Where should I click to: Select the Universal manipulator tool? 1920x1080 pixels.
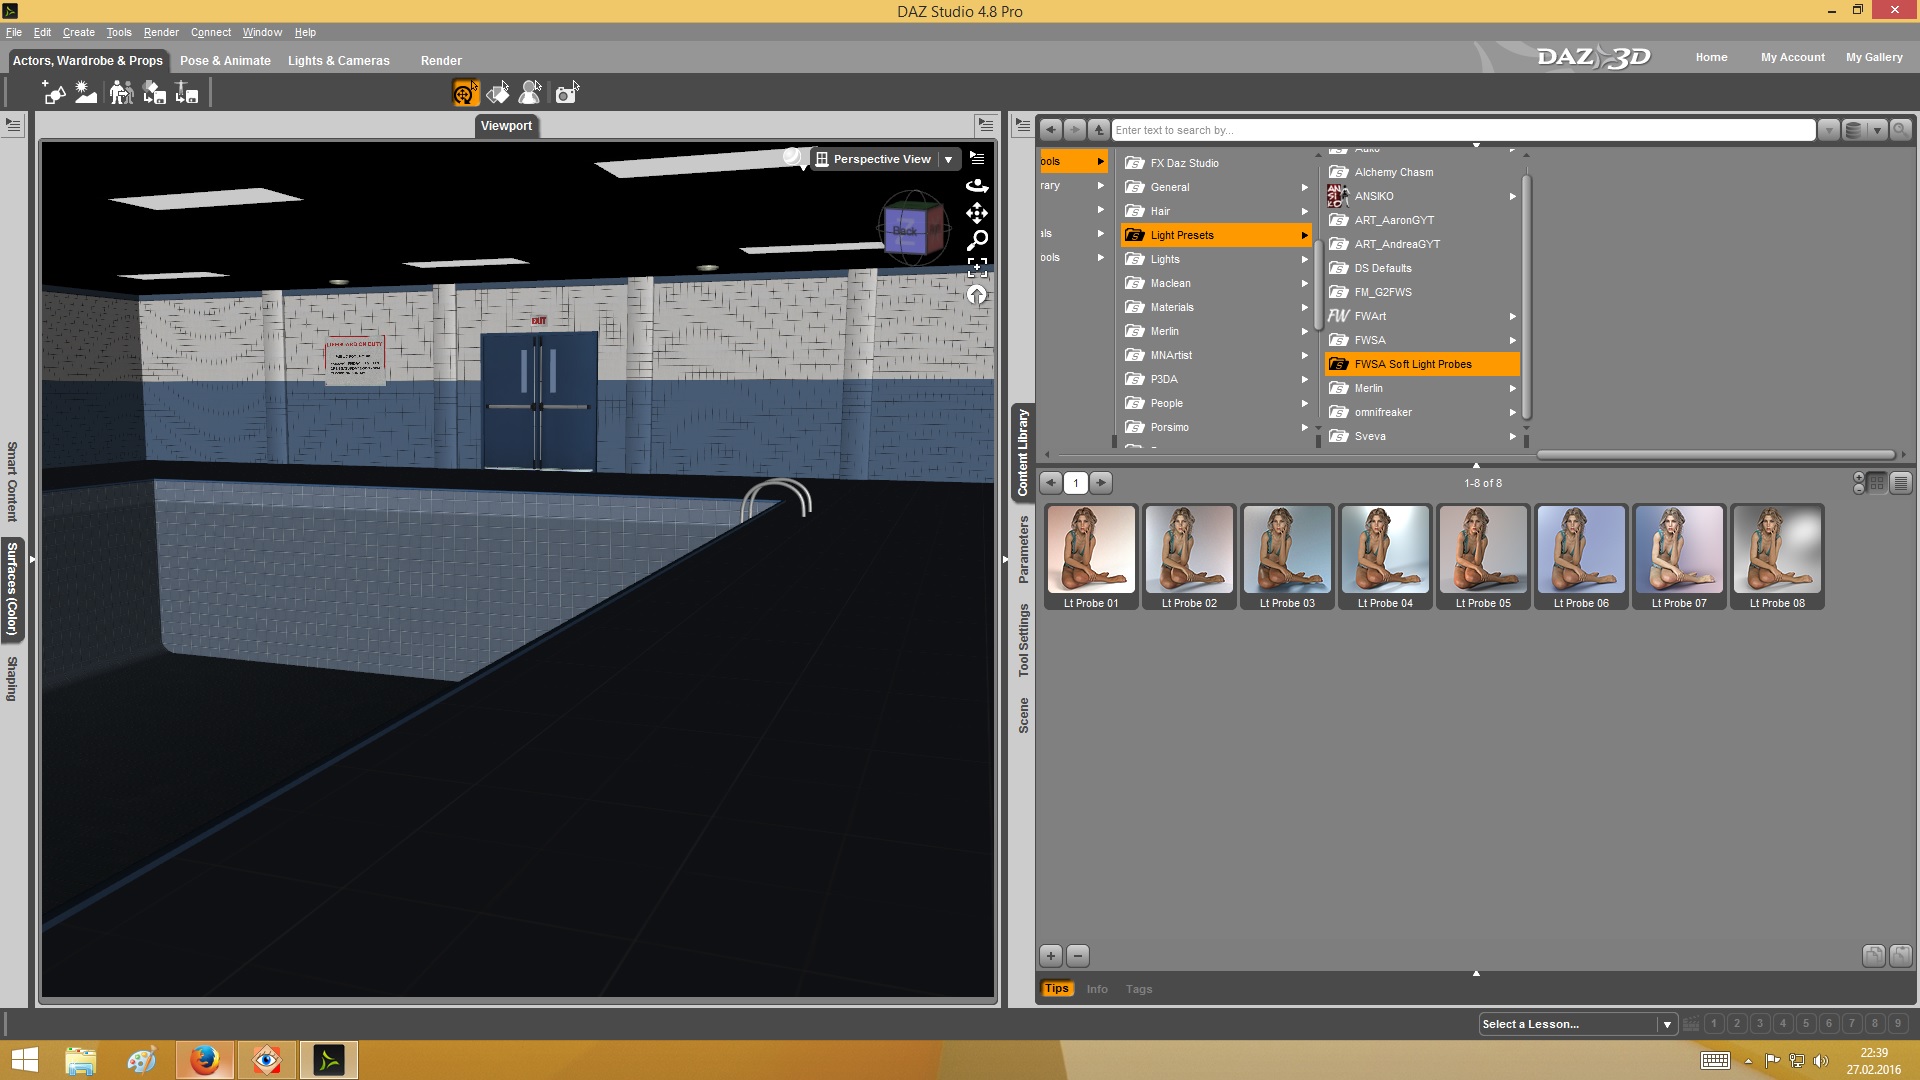tap(465, 93)
